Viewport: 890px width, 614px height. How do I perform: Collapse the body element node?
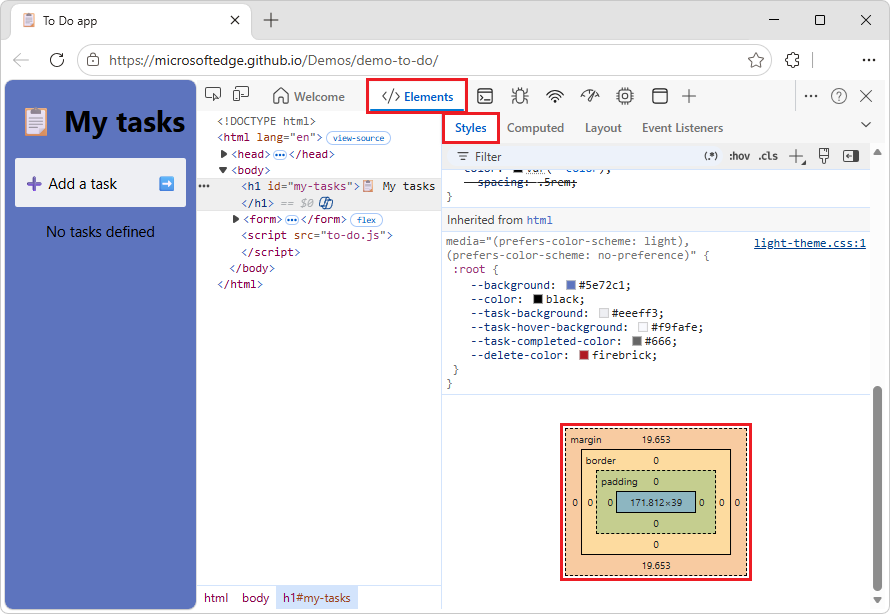[x=223, y=170]
